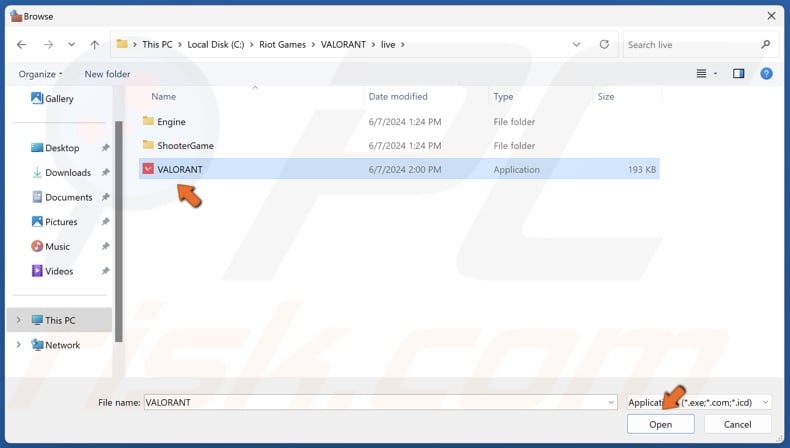
Task: Toggle the preview pane
Action: 739,74
